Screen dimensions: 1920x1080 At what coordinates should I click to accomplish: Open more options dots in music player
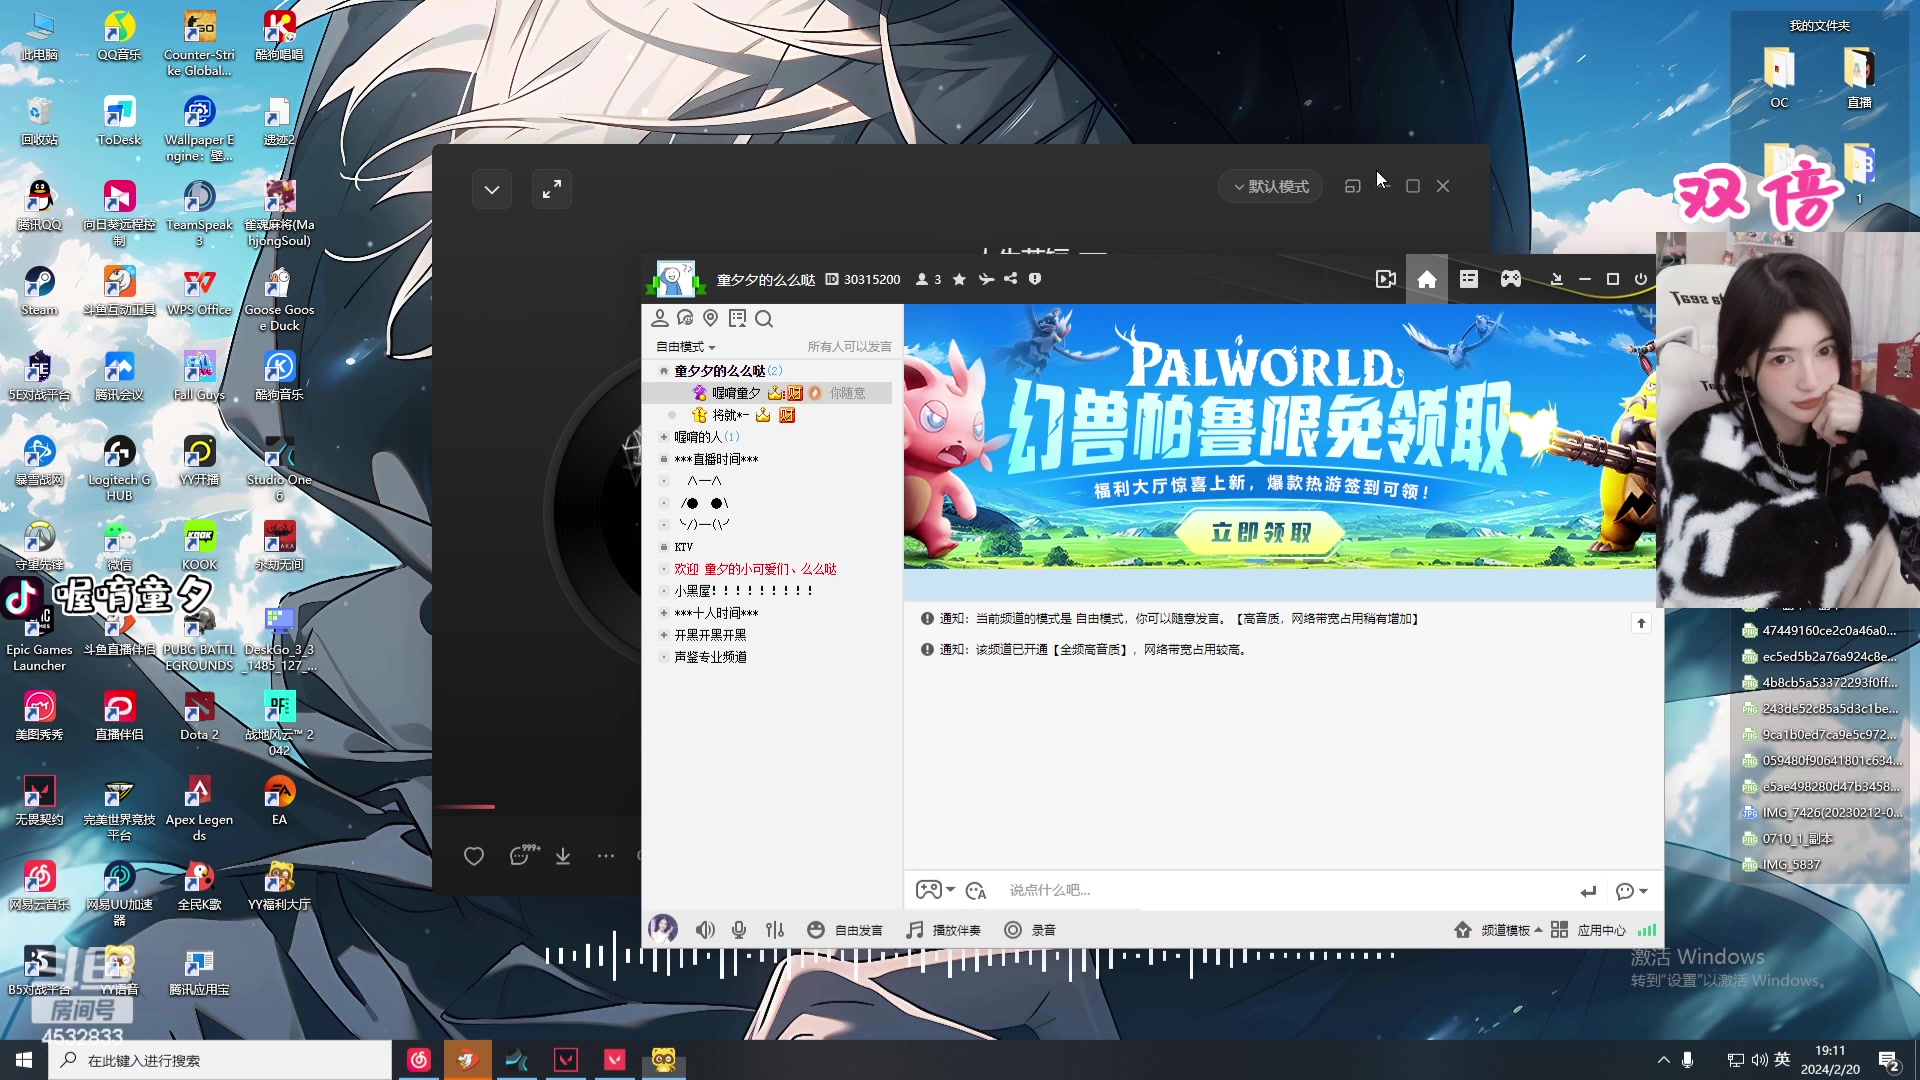pyautogui.click(x=606, y=856)
